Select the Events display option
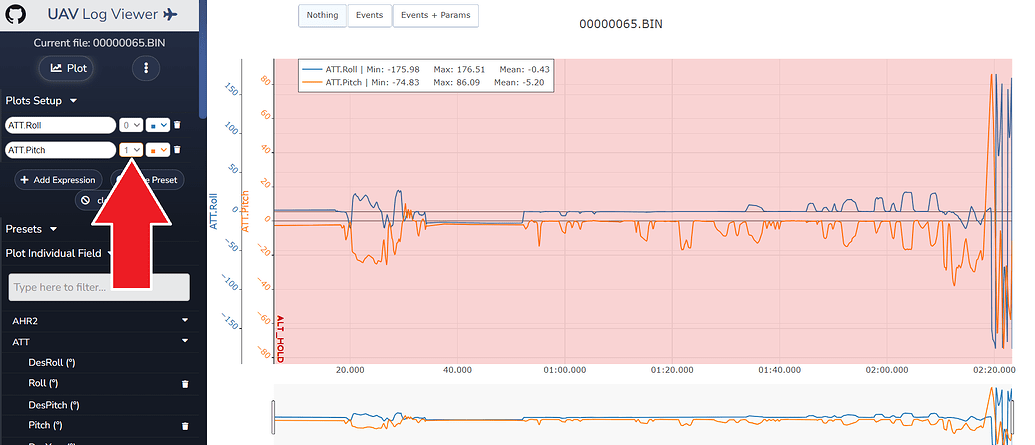 click(369, 16)
